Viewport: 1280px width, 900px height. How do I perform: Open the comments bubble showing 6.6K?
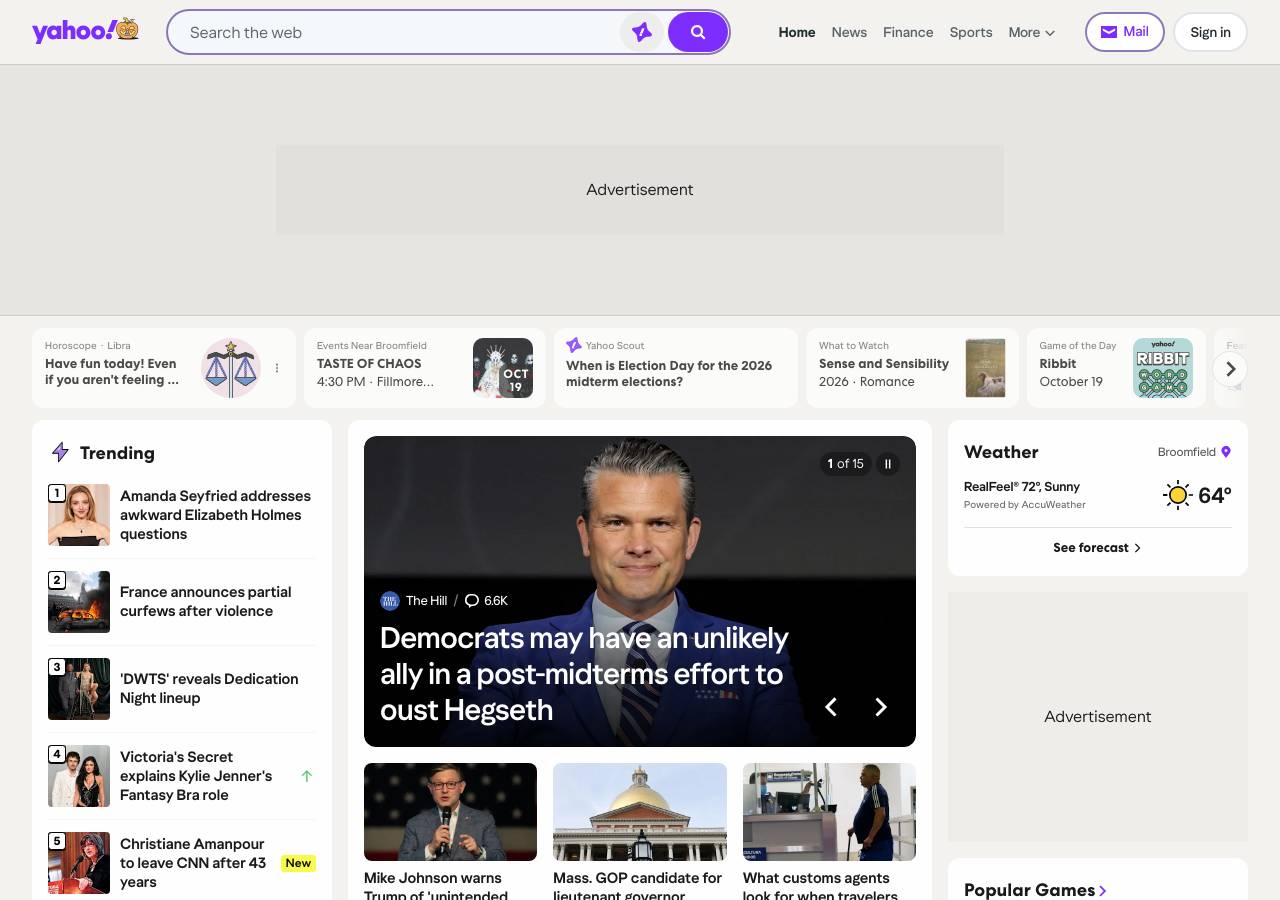click(486, 601)
